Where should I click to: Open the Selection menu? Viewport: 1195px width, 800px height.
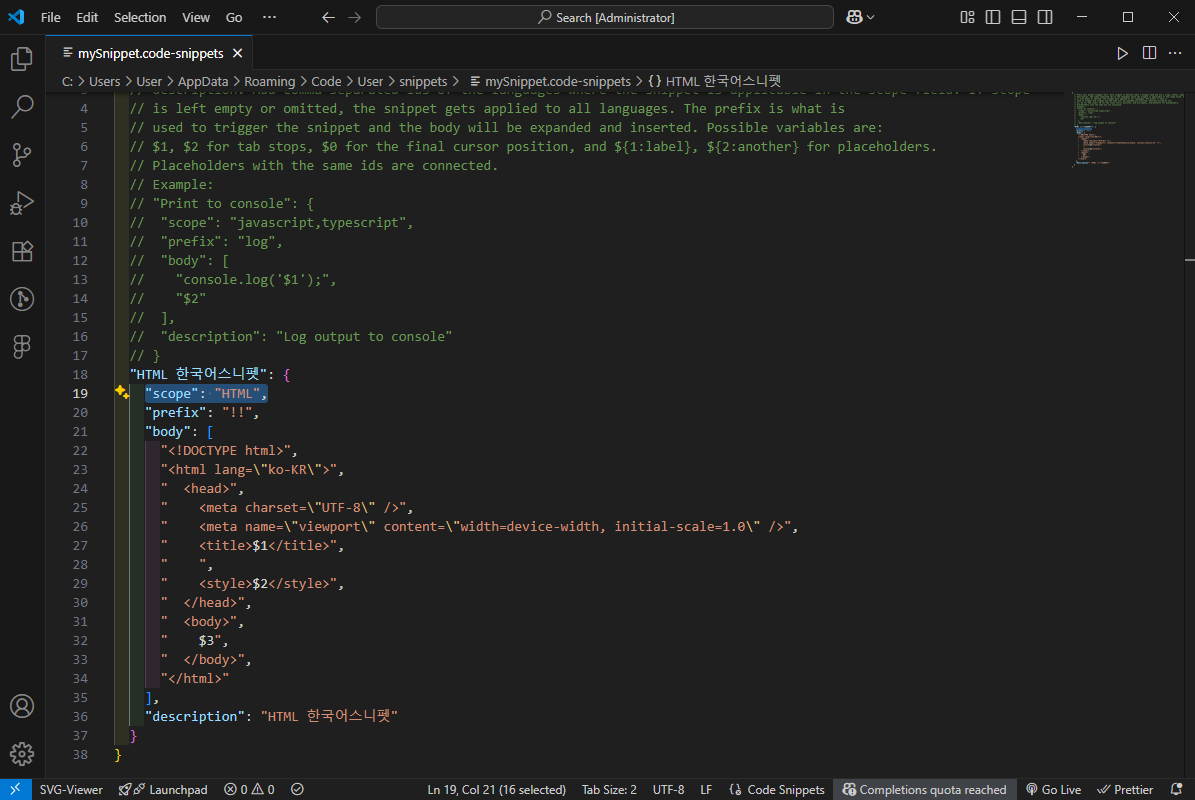point(139,17)
